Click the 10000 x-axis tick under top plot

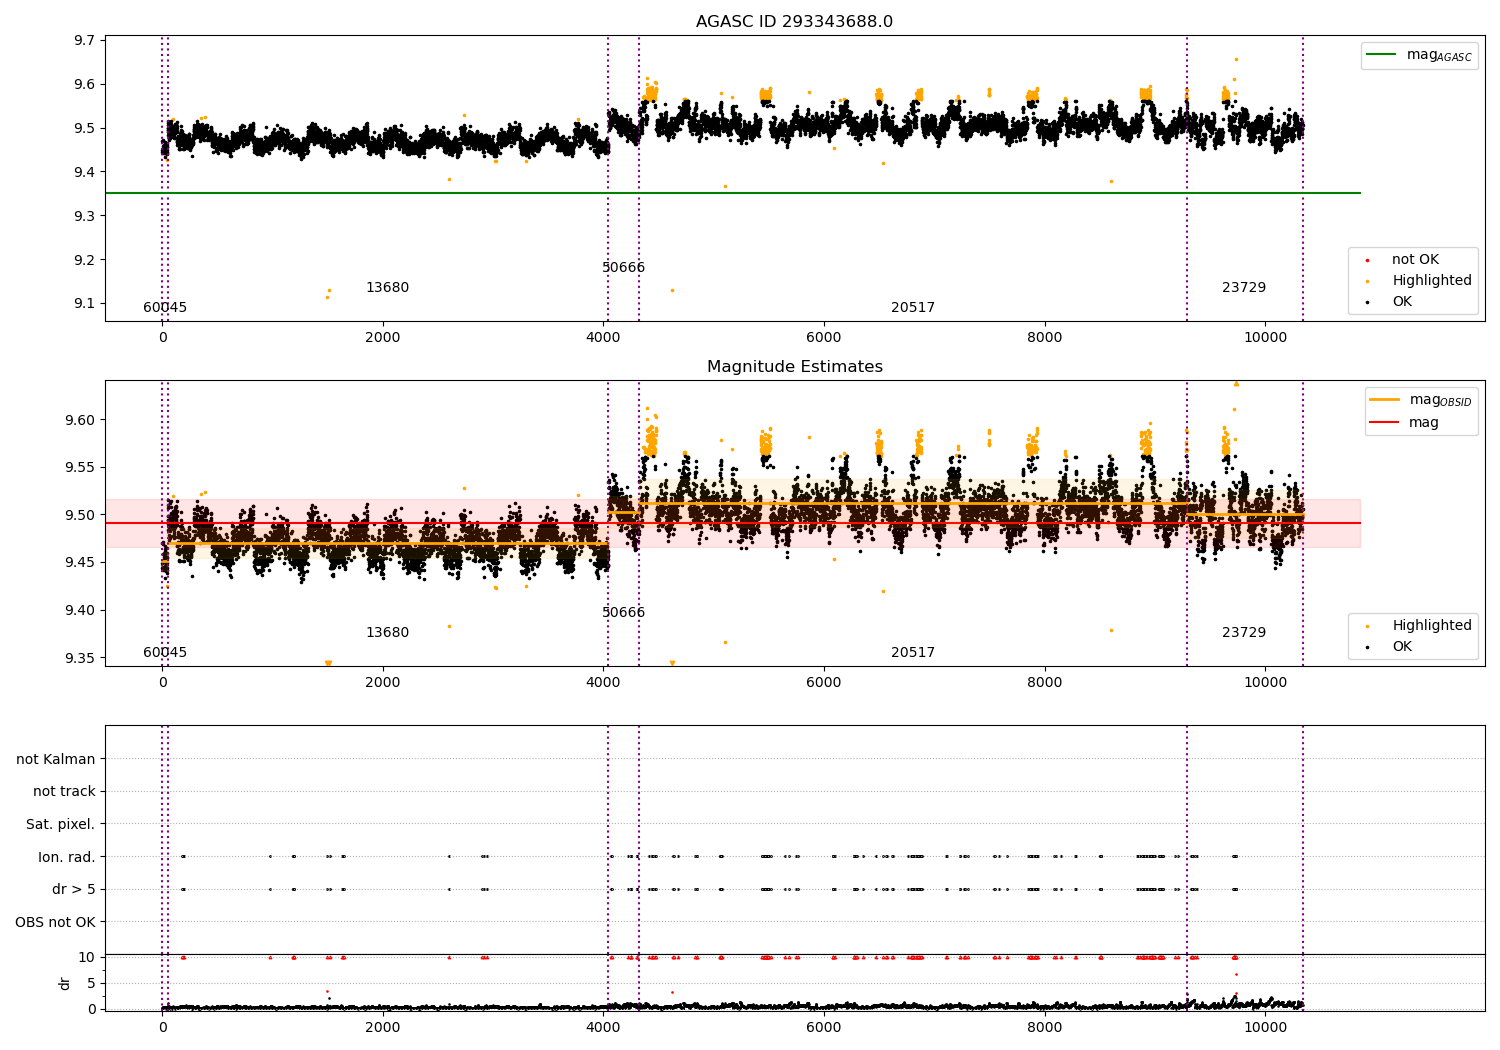(x=1265, y=338)
